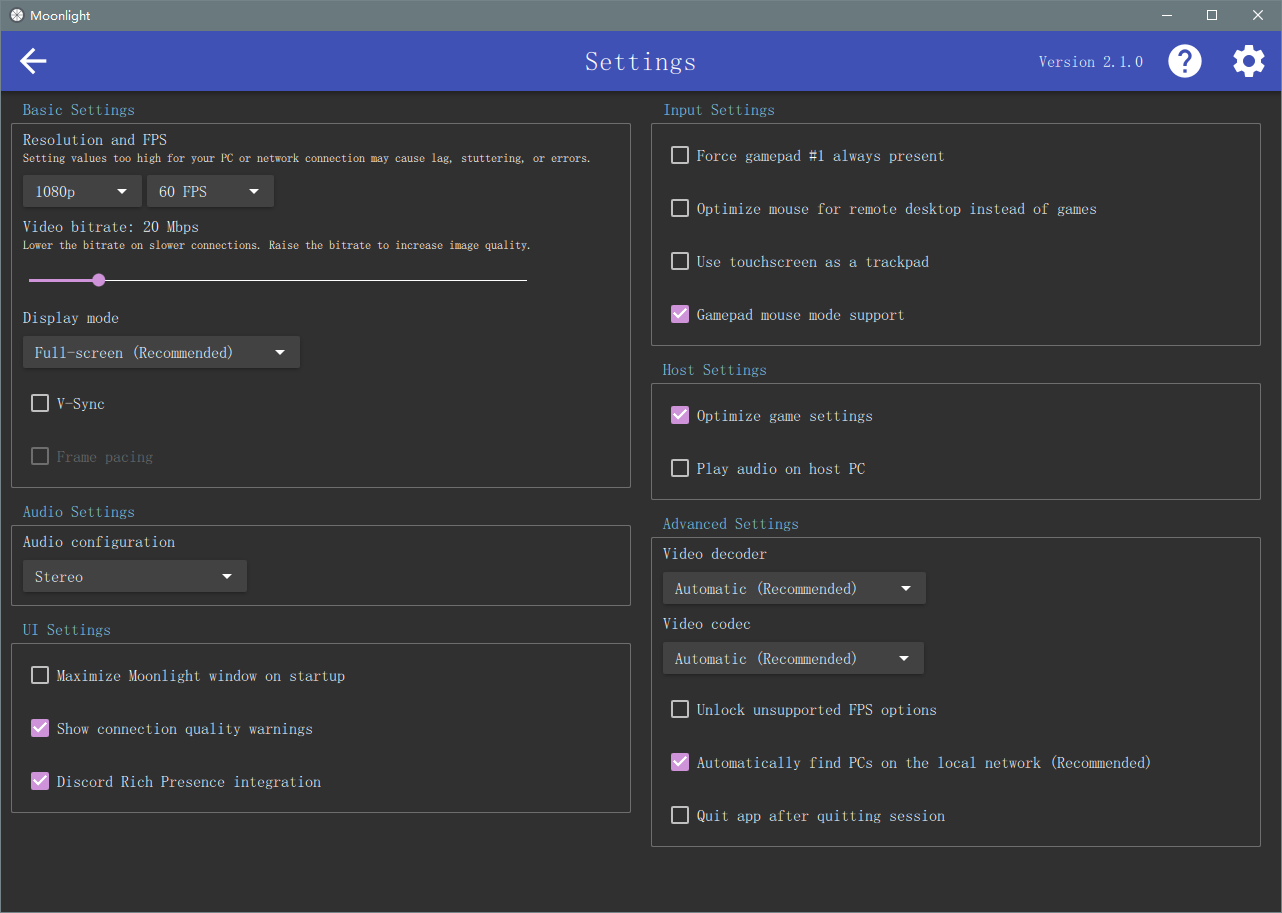Uncheck Automatically find PCs on local network
The image size is (1282, 913).
click(680, 762)
